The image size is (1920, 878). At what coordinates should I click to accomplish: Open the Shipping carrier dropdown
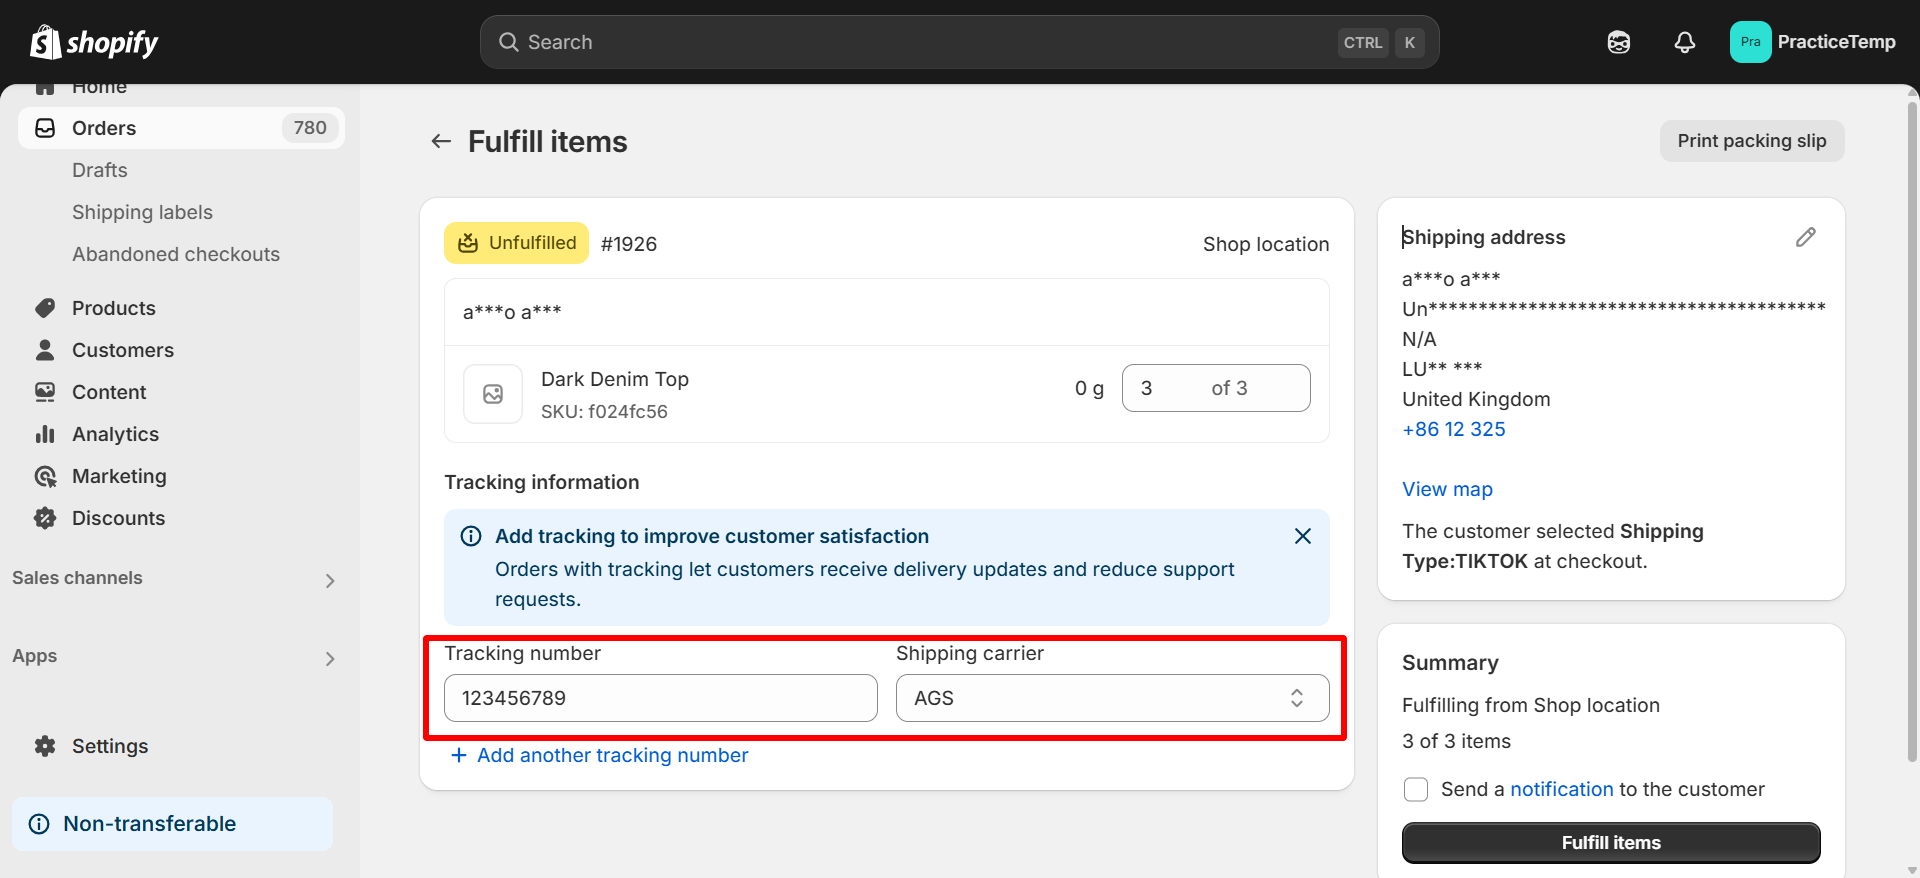click(1112, 698)
